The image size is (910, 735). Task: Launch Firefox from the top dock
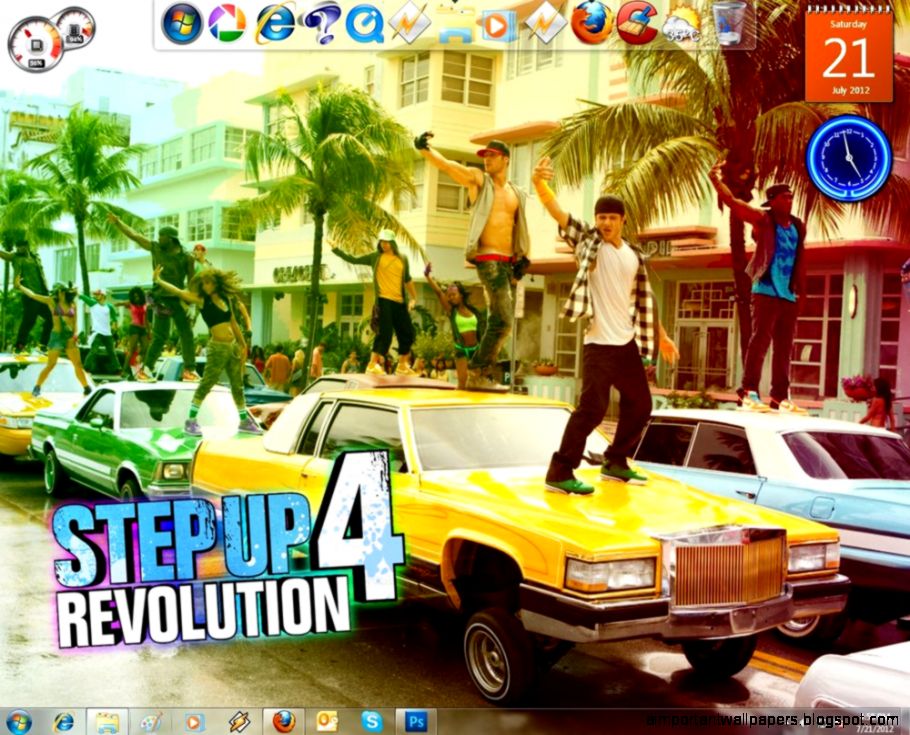[588, 22]
